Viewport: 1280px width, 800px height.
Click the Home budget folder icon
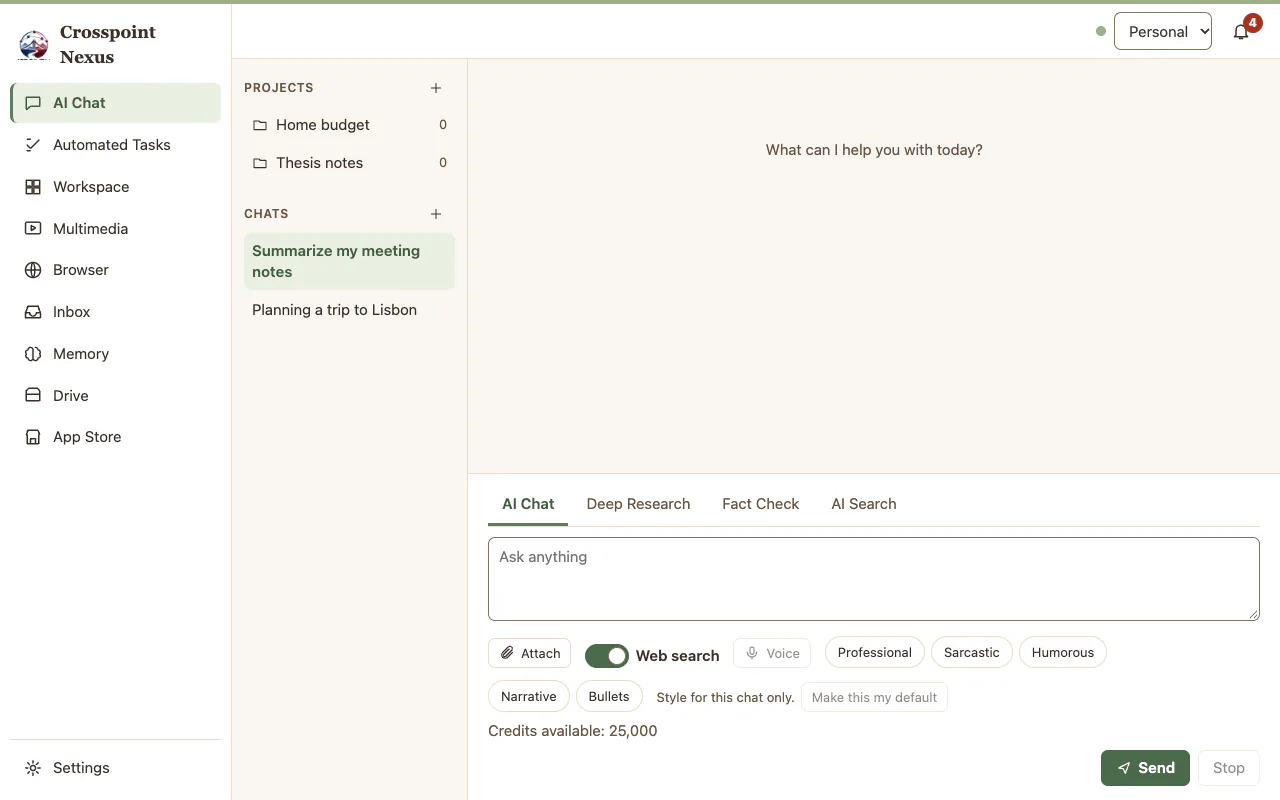coord(260,125)
